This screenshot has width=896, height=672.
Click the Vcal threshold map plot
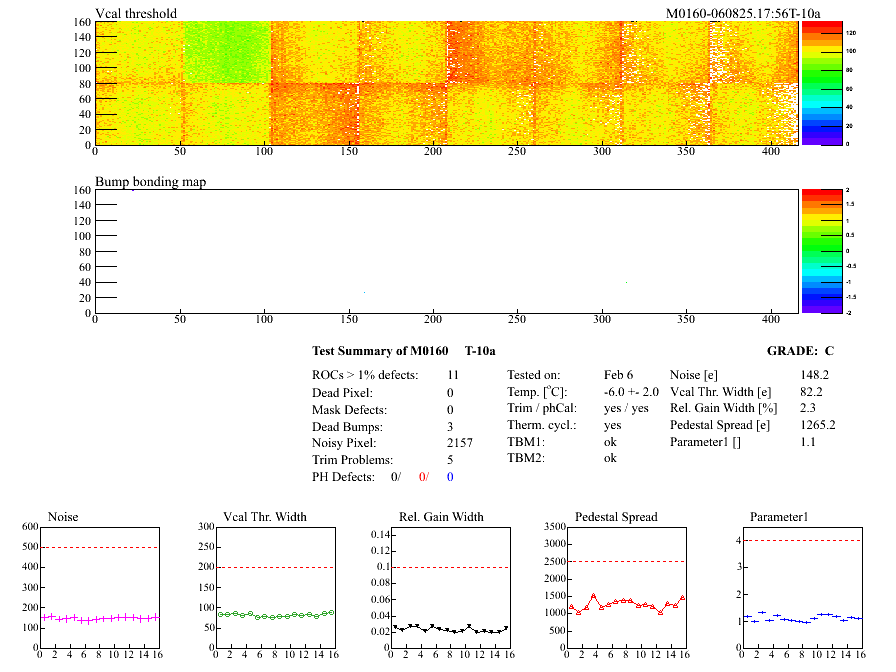(x=446, y=83)
